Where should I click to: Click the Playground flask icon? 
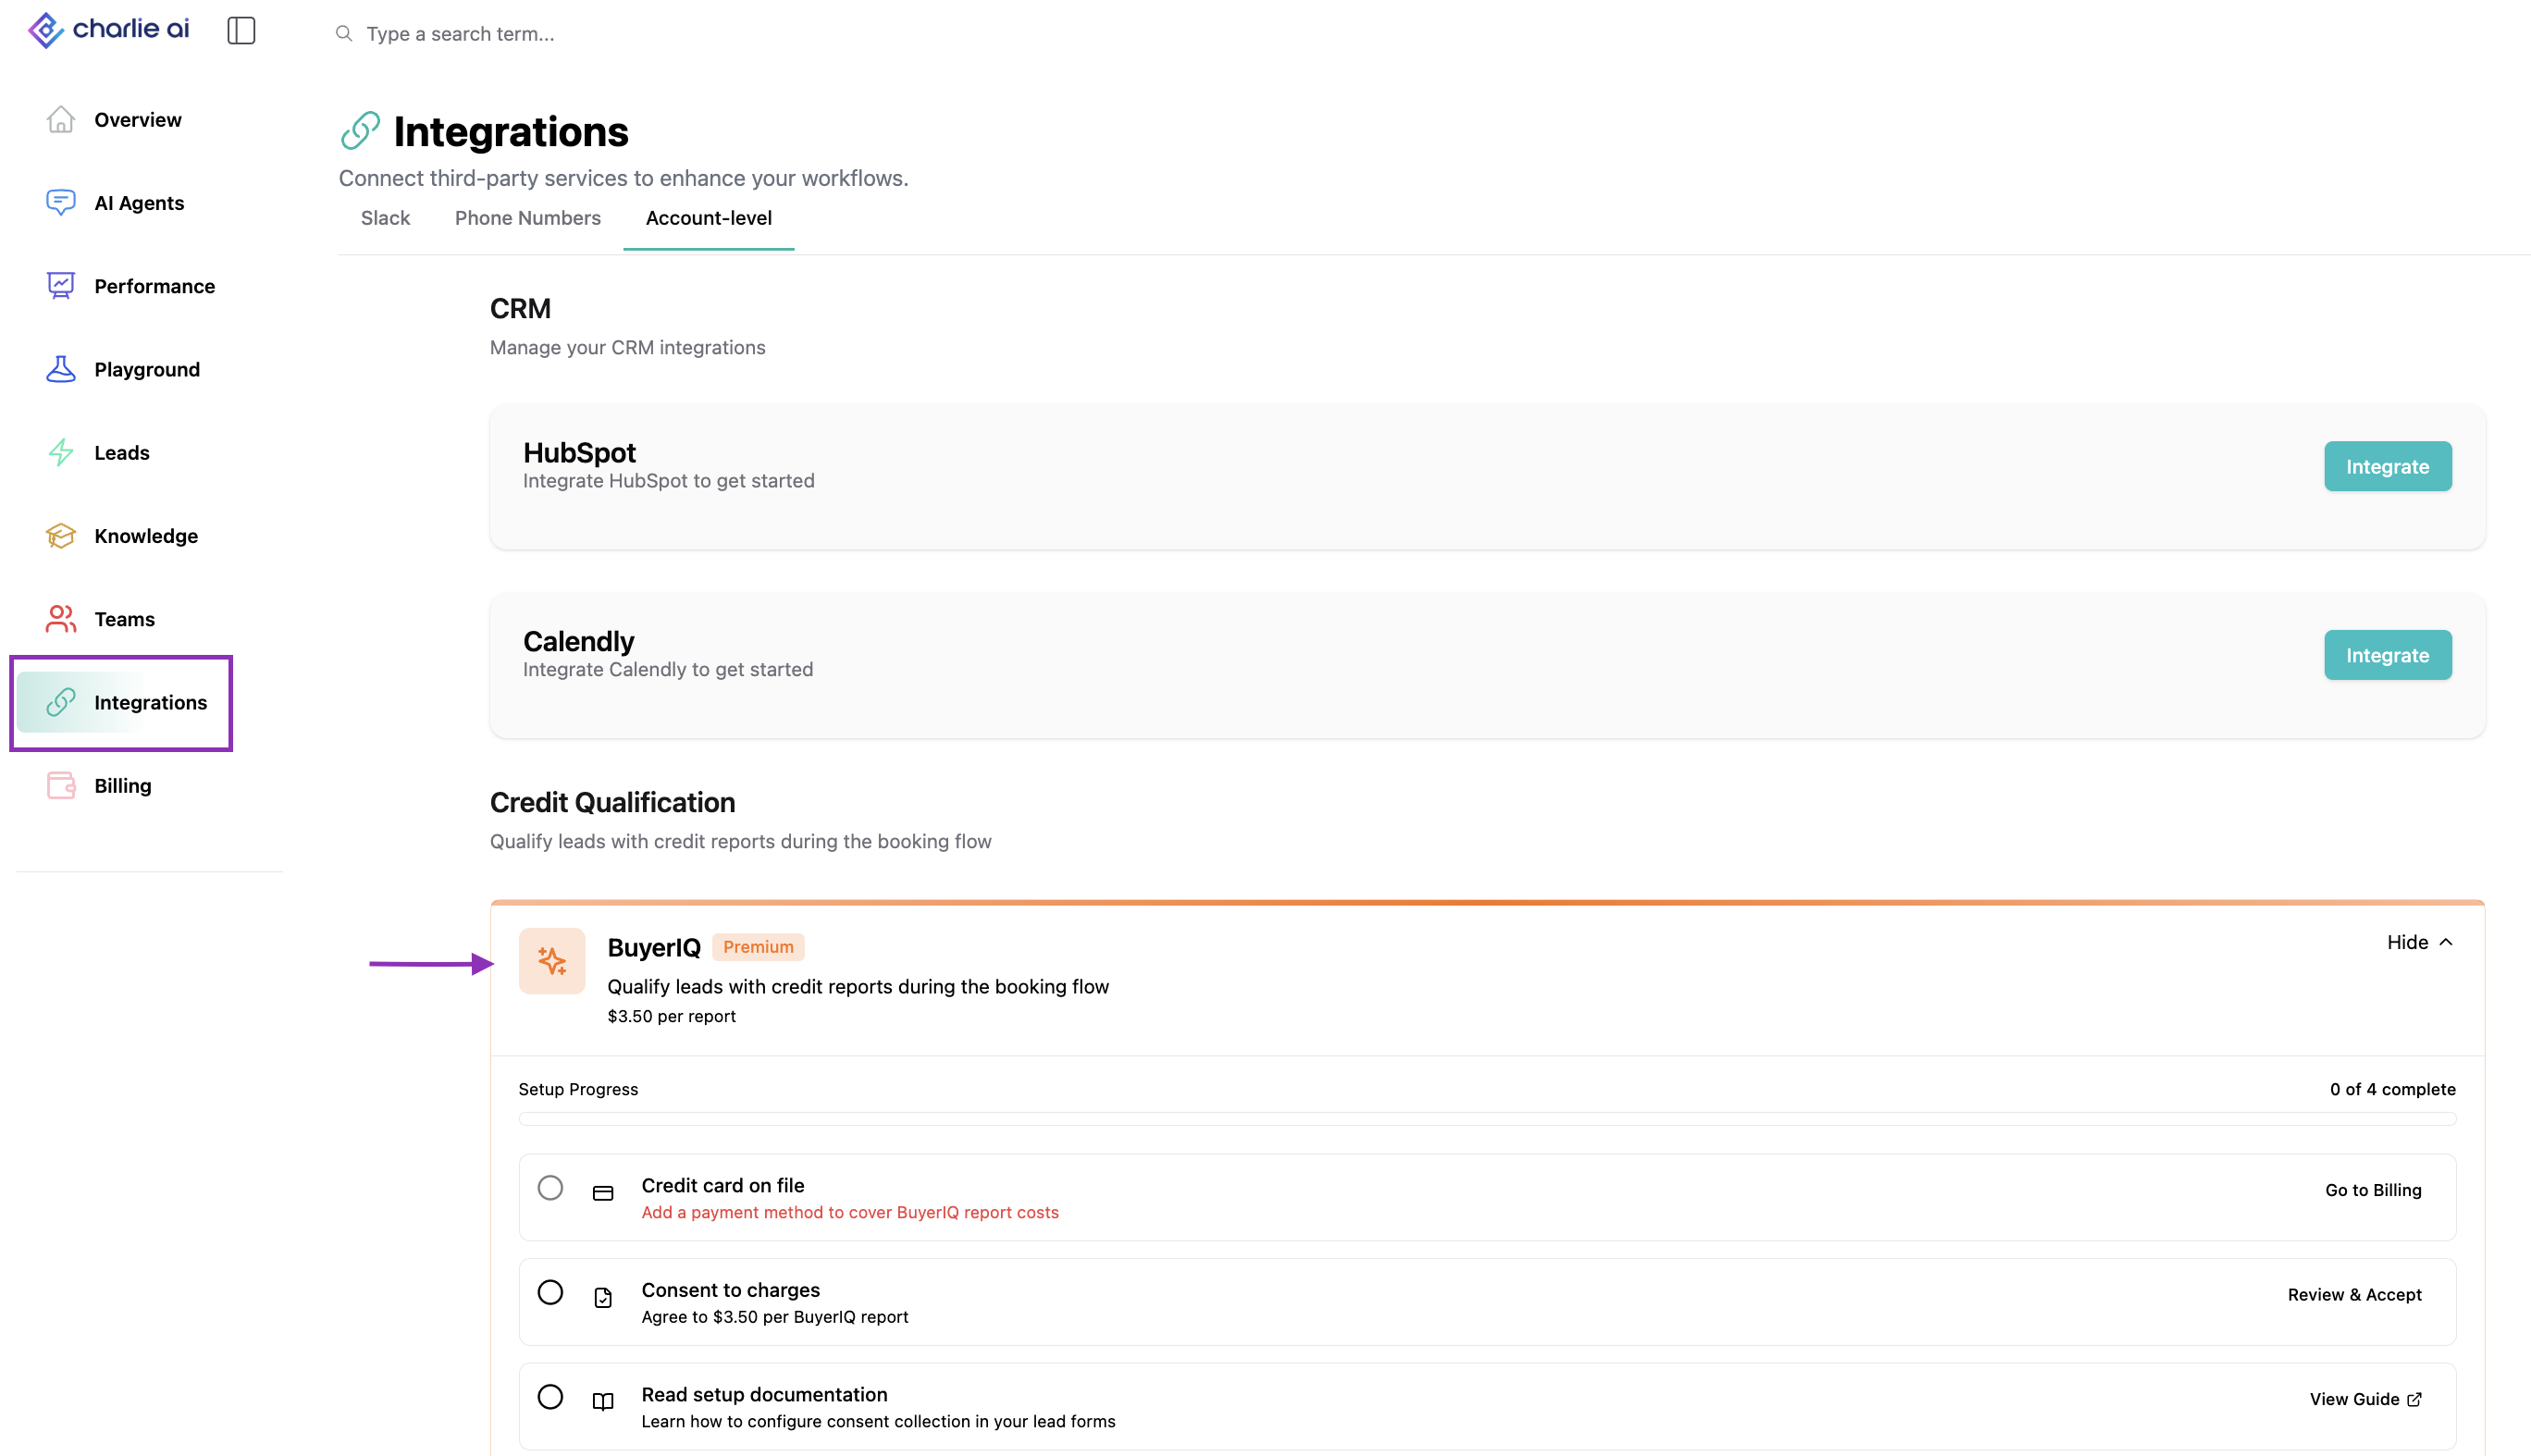point(61,369)
